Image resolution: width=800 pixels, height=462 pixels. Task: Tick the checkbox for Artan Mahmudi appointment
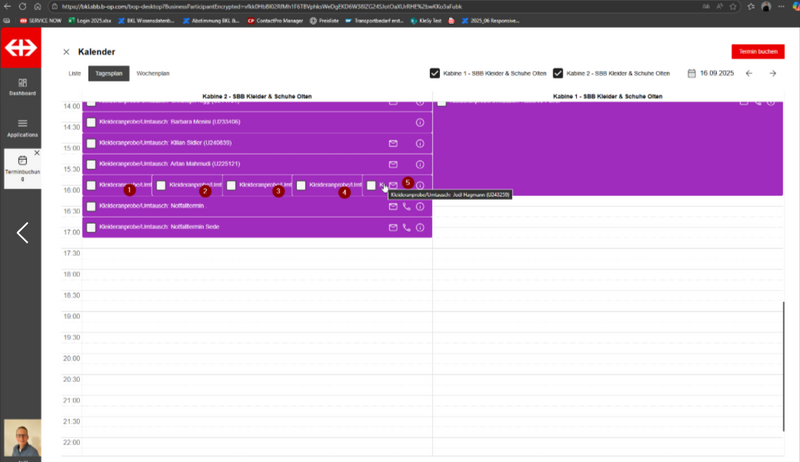tap(91, 164)
